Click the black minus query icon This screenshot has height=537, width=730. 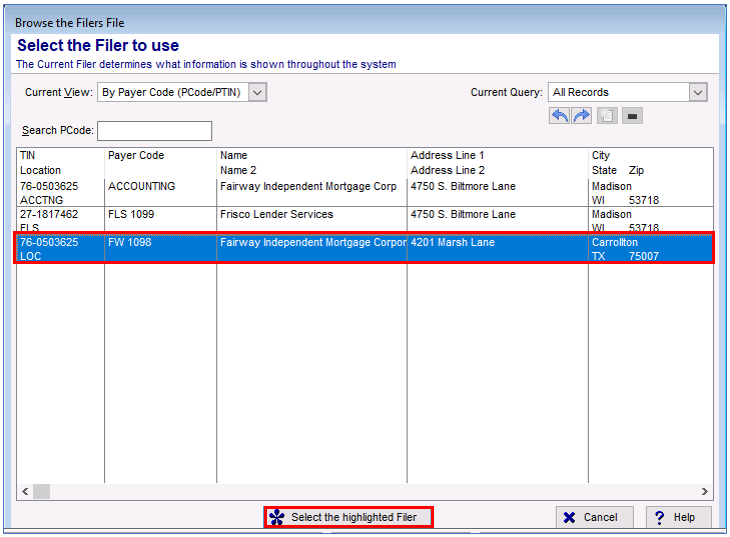tap(632, 116)
